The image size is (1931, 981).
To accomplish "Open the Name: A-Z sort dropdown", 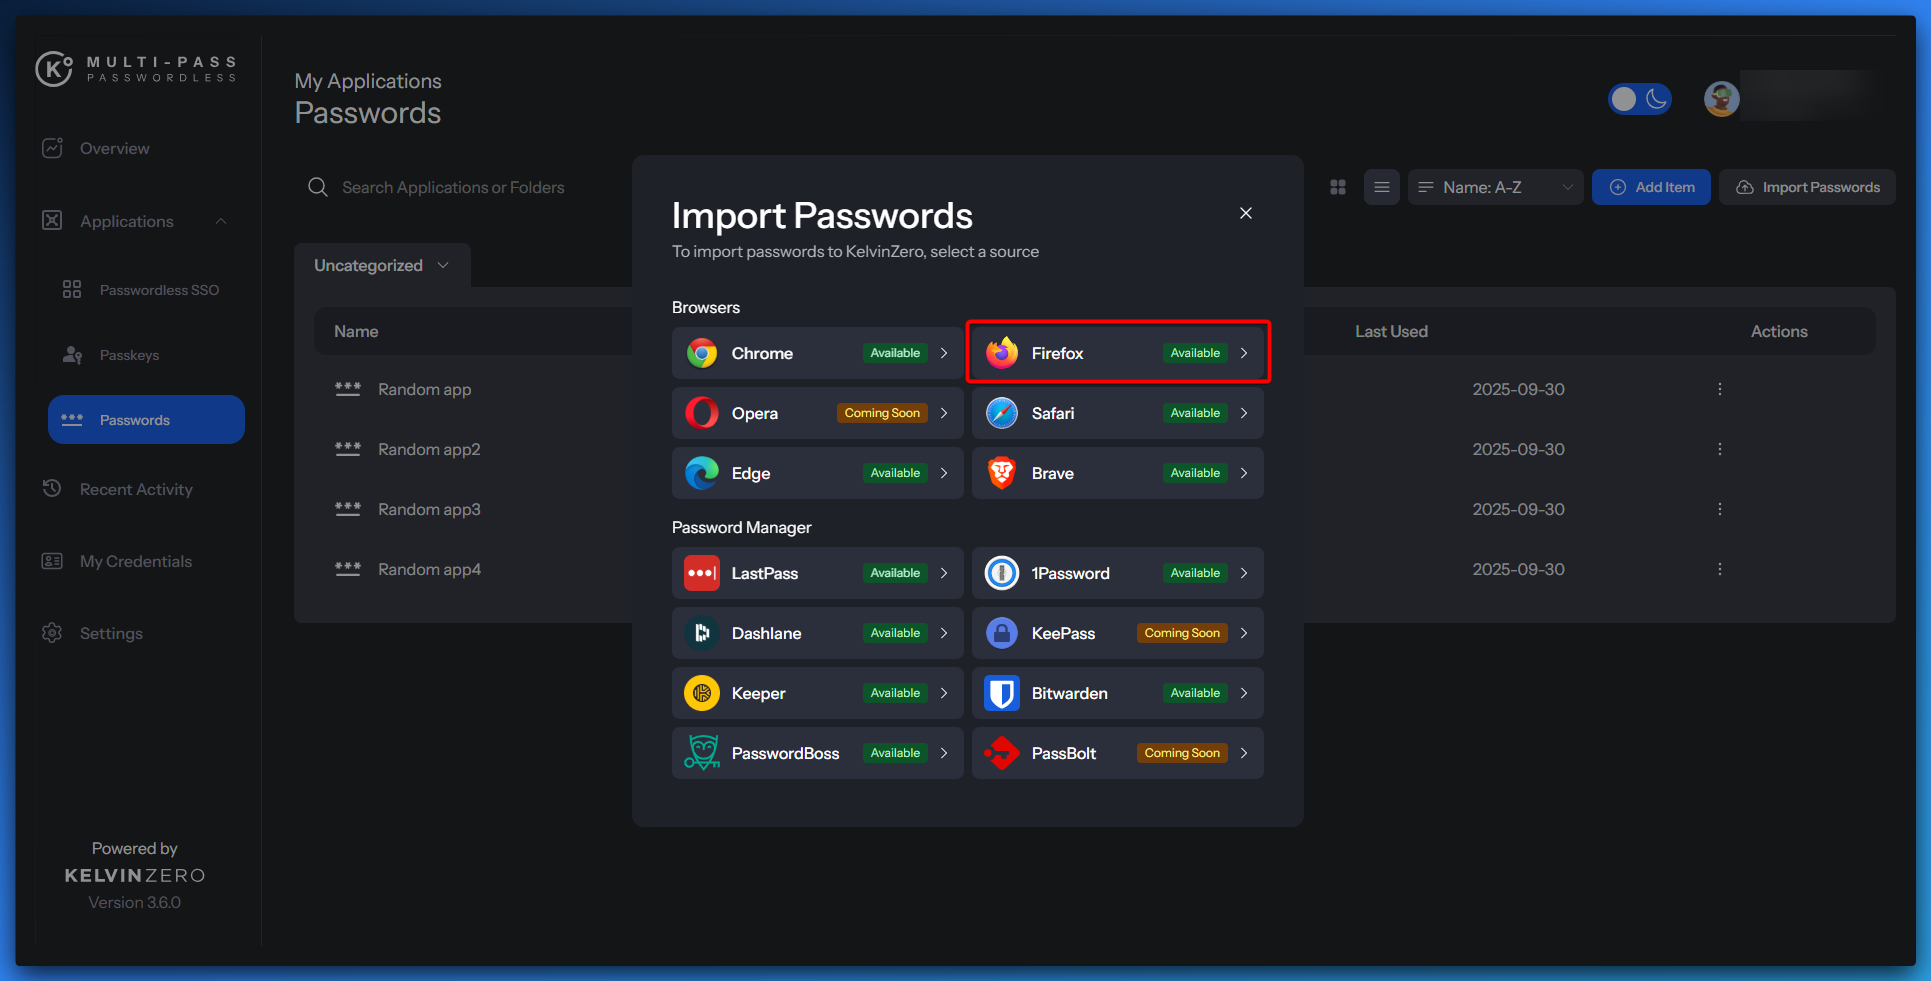I will tap(1495, 187).
